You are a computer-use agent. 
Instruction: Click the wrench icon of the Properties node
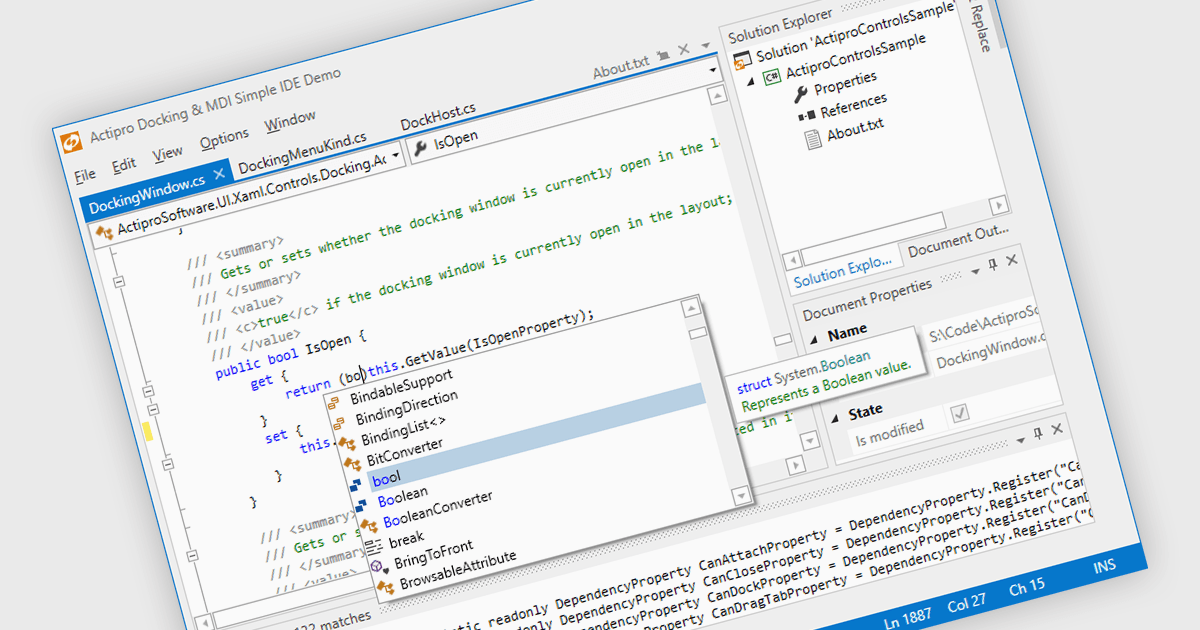point(800,93)
